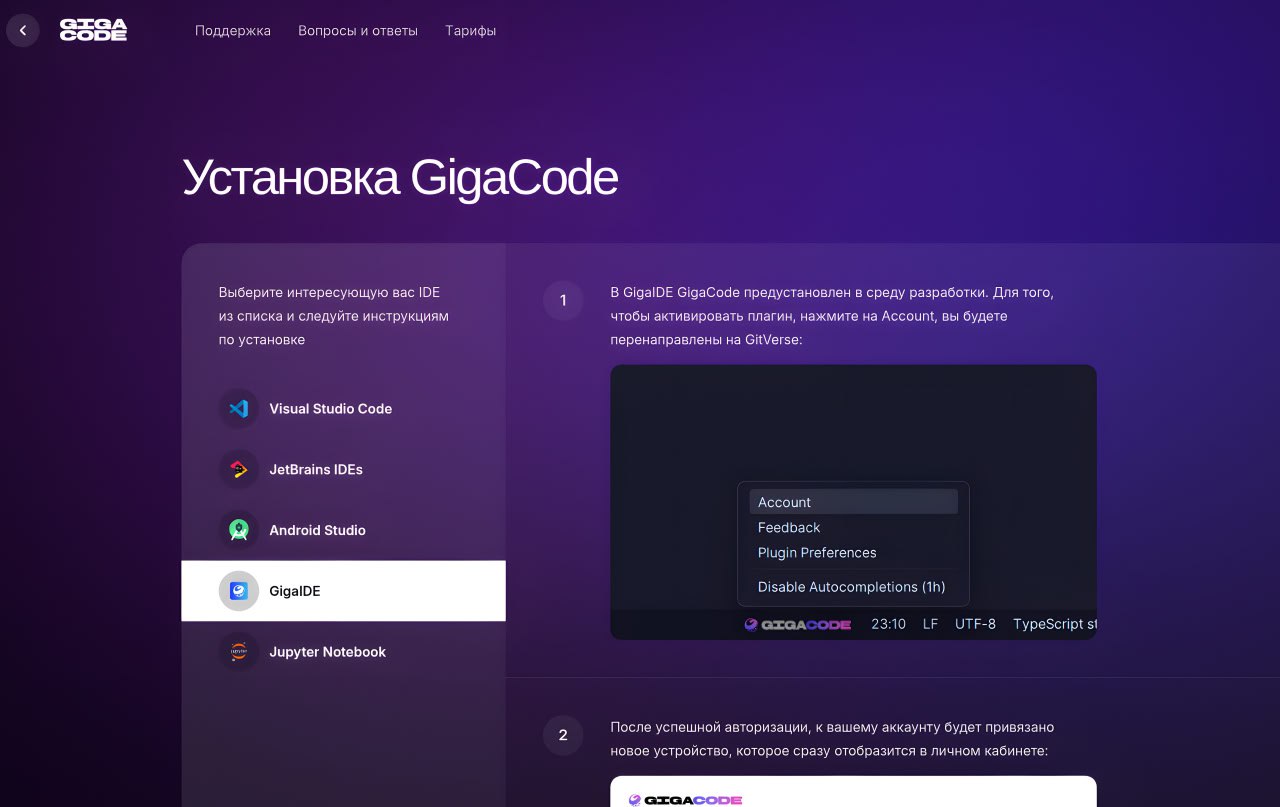Screen dimensions: 1280x807
Task: Click the JetBrains IDEs icon
Action: click(239, 470)
